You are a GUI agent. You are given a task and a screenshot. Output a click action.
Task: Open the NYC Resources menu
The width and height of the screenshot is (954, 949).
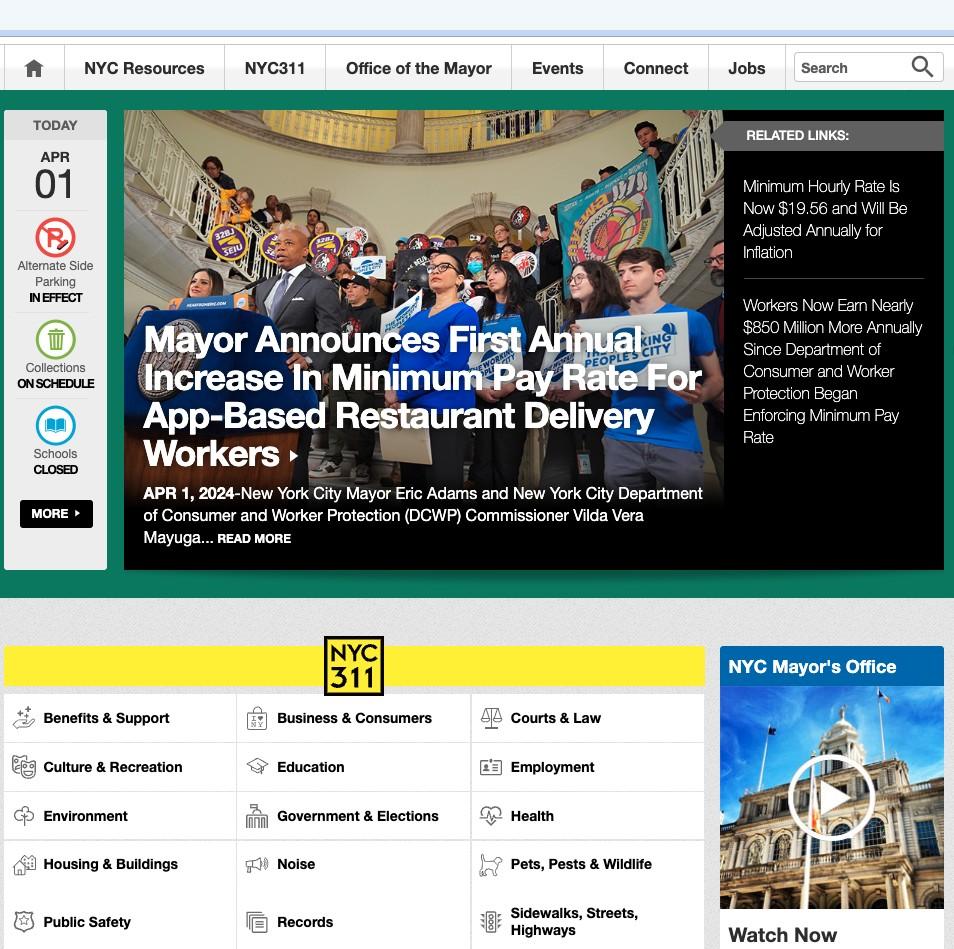144,68
